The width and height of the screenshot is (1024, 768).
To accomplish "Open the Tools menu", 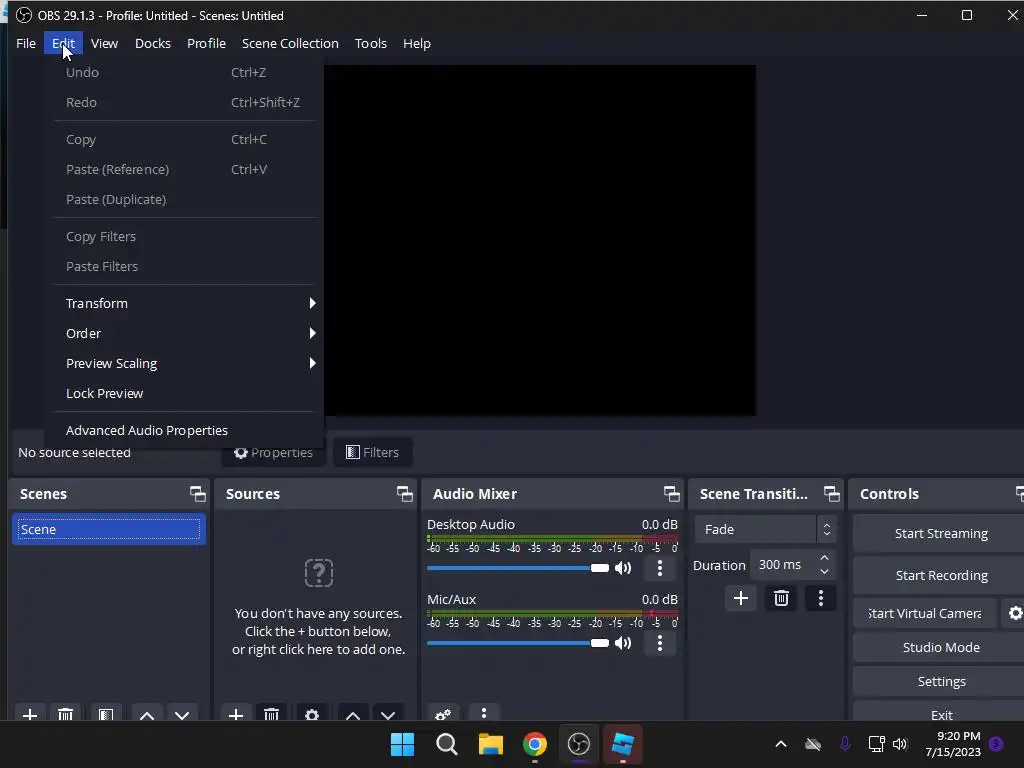I will pyautogui.click(x=370, y=43).
